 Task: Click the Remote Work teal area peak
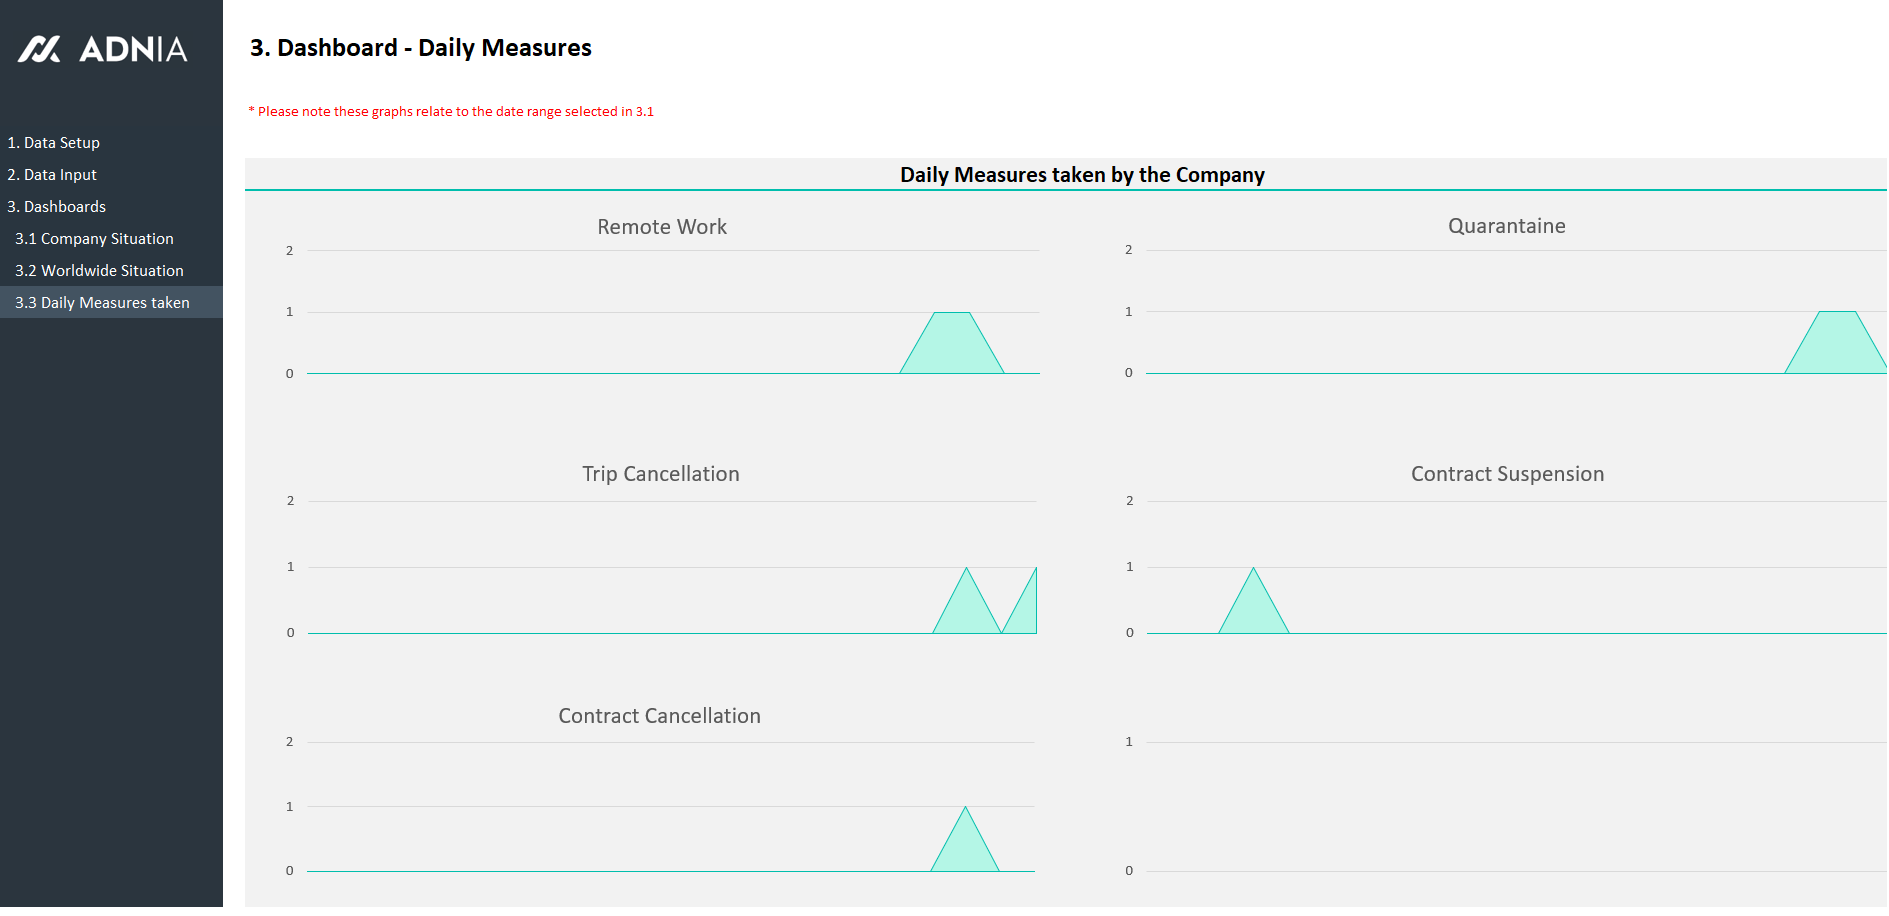(x=952, y=345)
